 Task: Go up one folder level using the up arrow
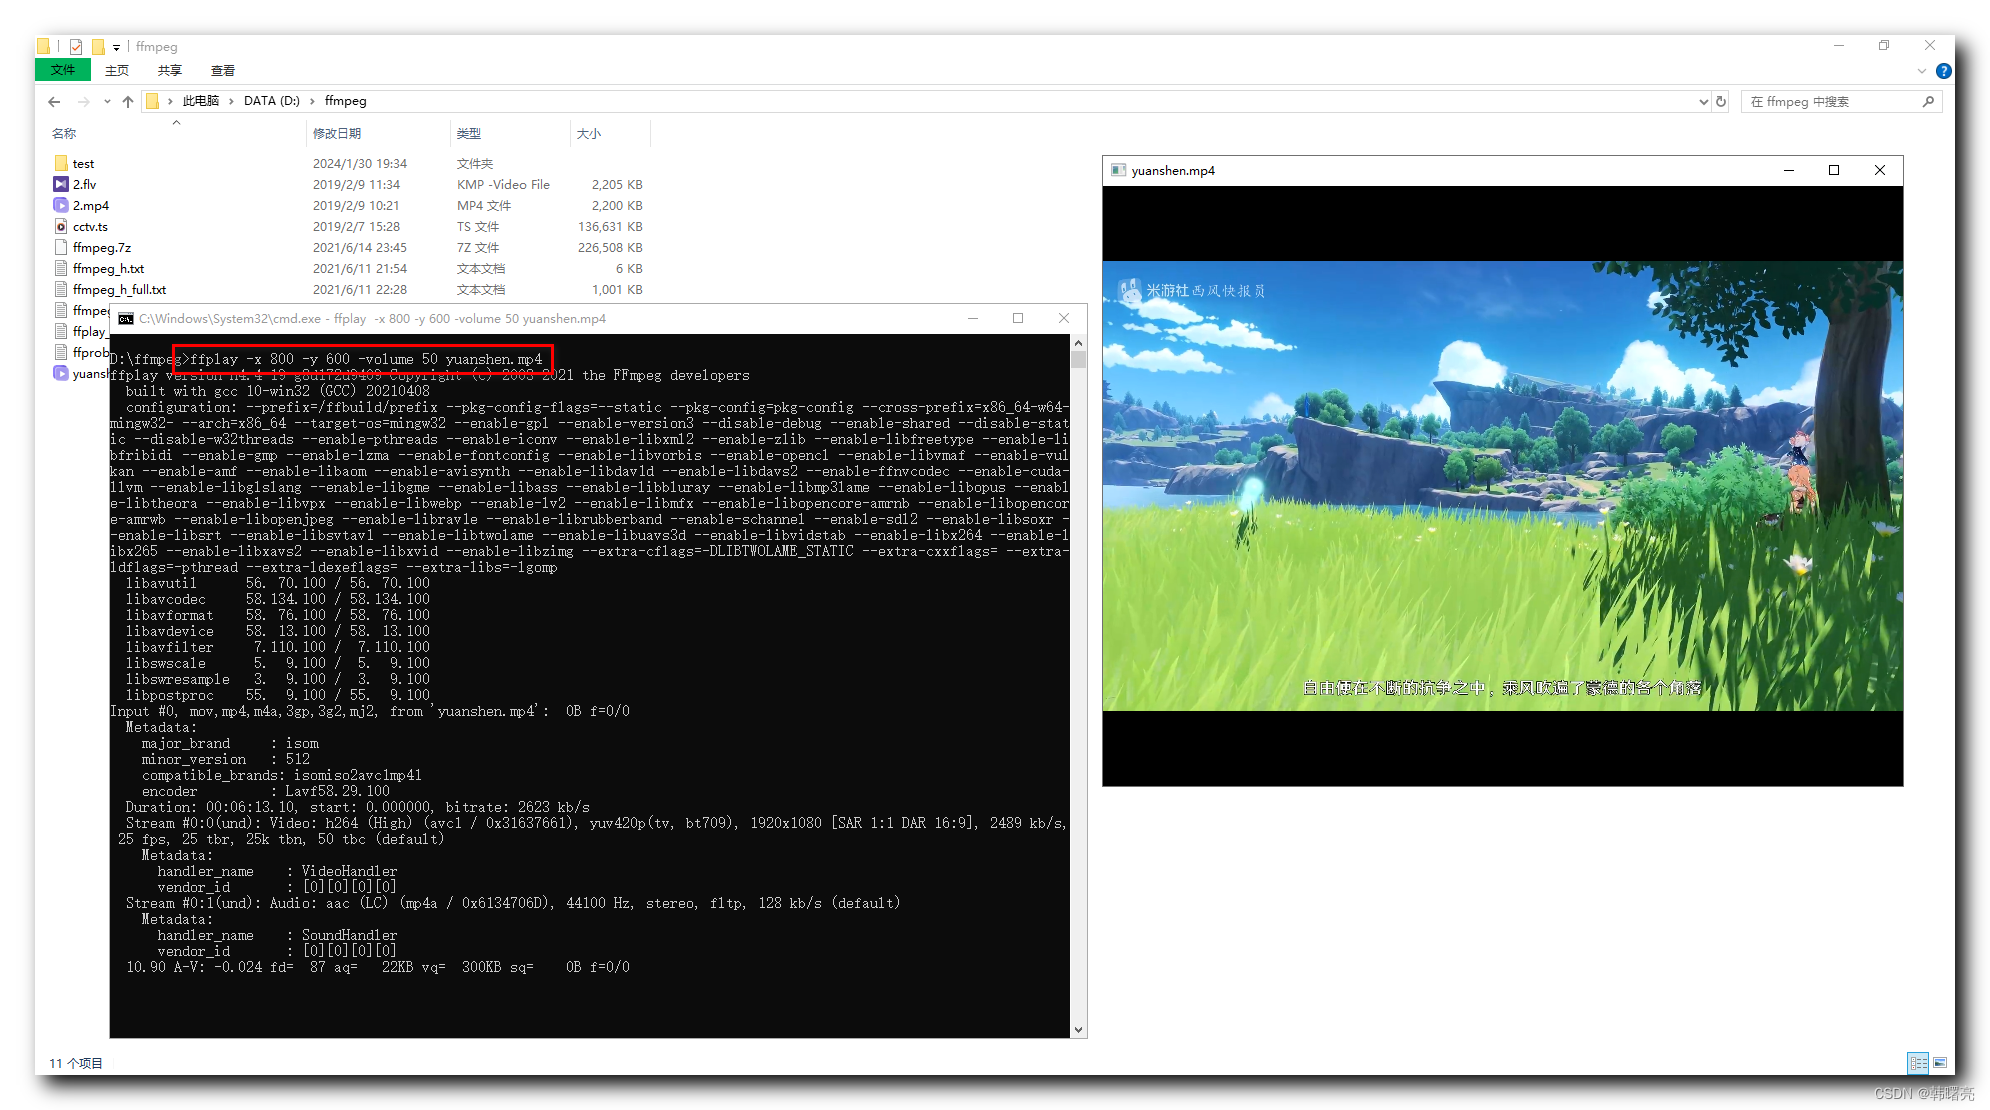[x=128, y=101]
